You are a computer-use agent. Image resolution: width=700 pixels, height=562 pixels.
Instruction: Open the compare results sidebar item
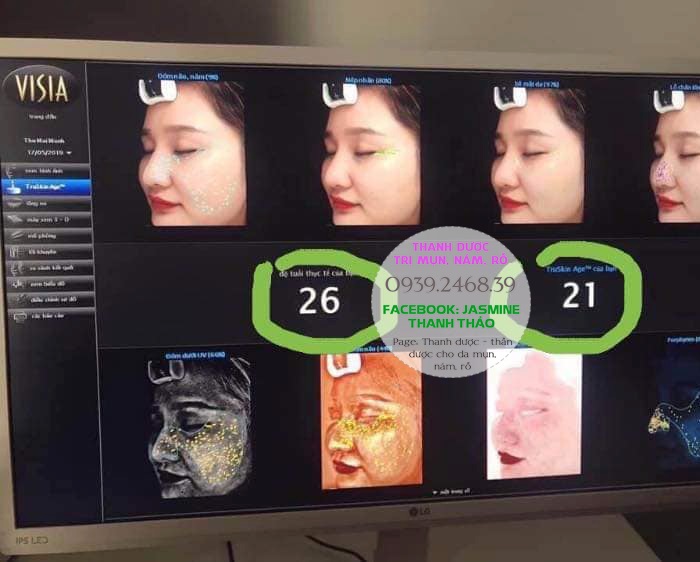pos(50,267)
